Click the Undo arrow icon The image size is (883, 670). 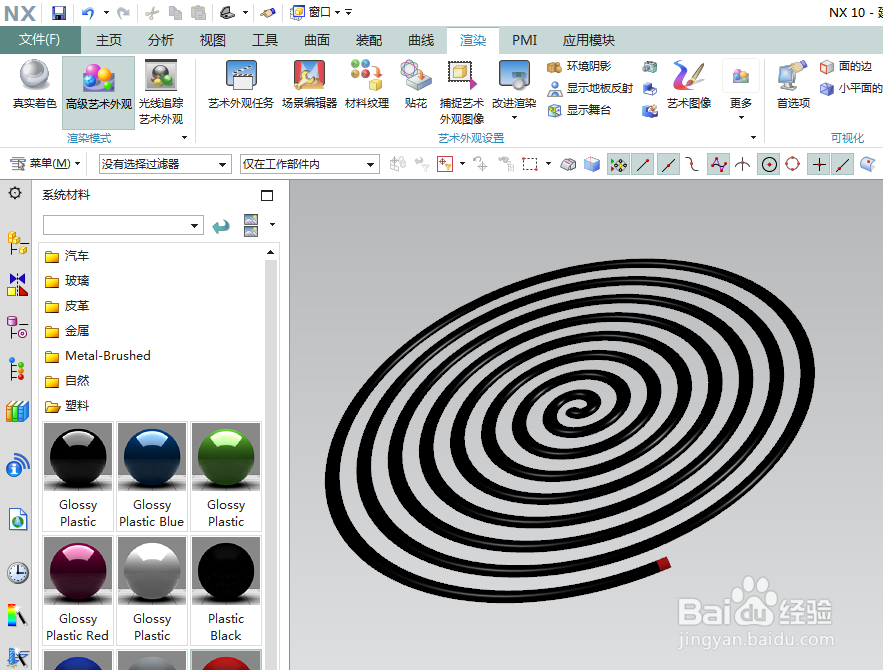87,12
